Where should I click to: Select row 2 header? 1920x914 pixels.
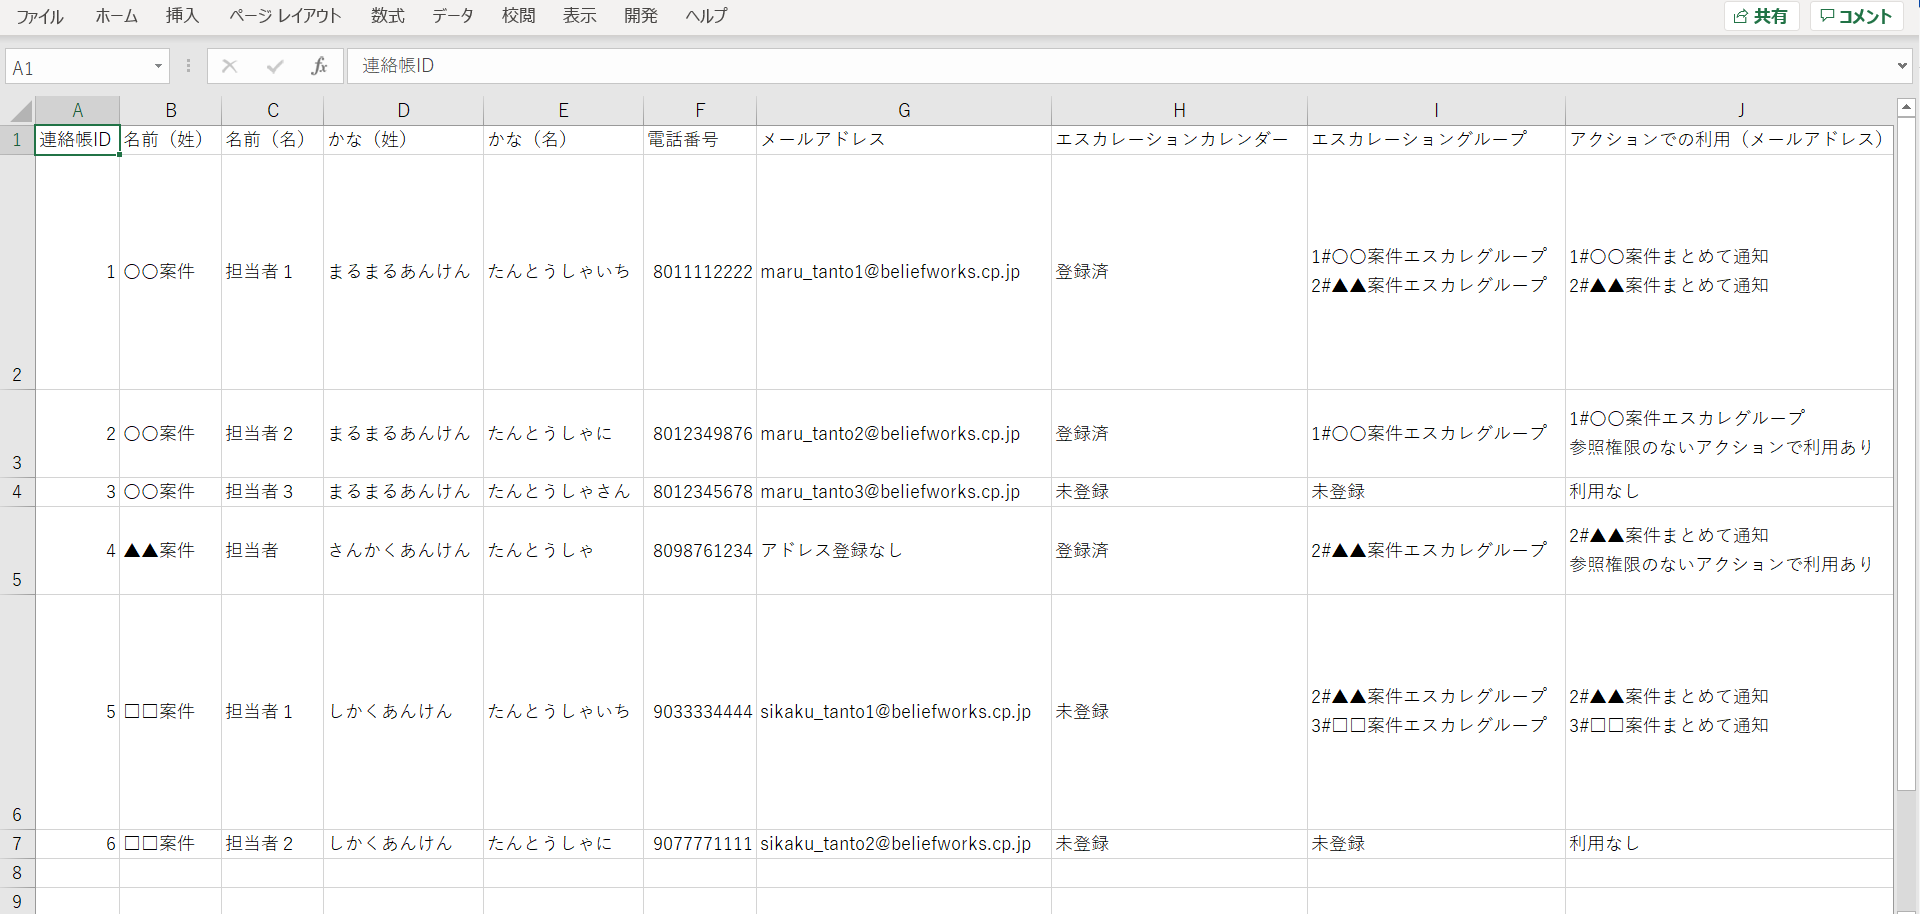(x=17, y=272)
